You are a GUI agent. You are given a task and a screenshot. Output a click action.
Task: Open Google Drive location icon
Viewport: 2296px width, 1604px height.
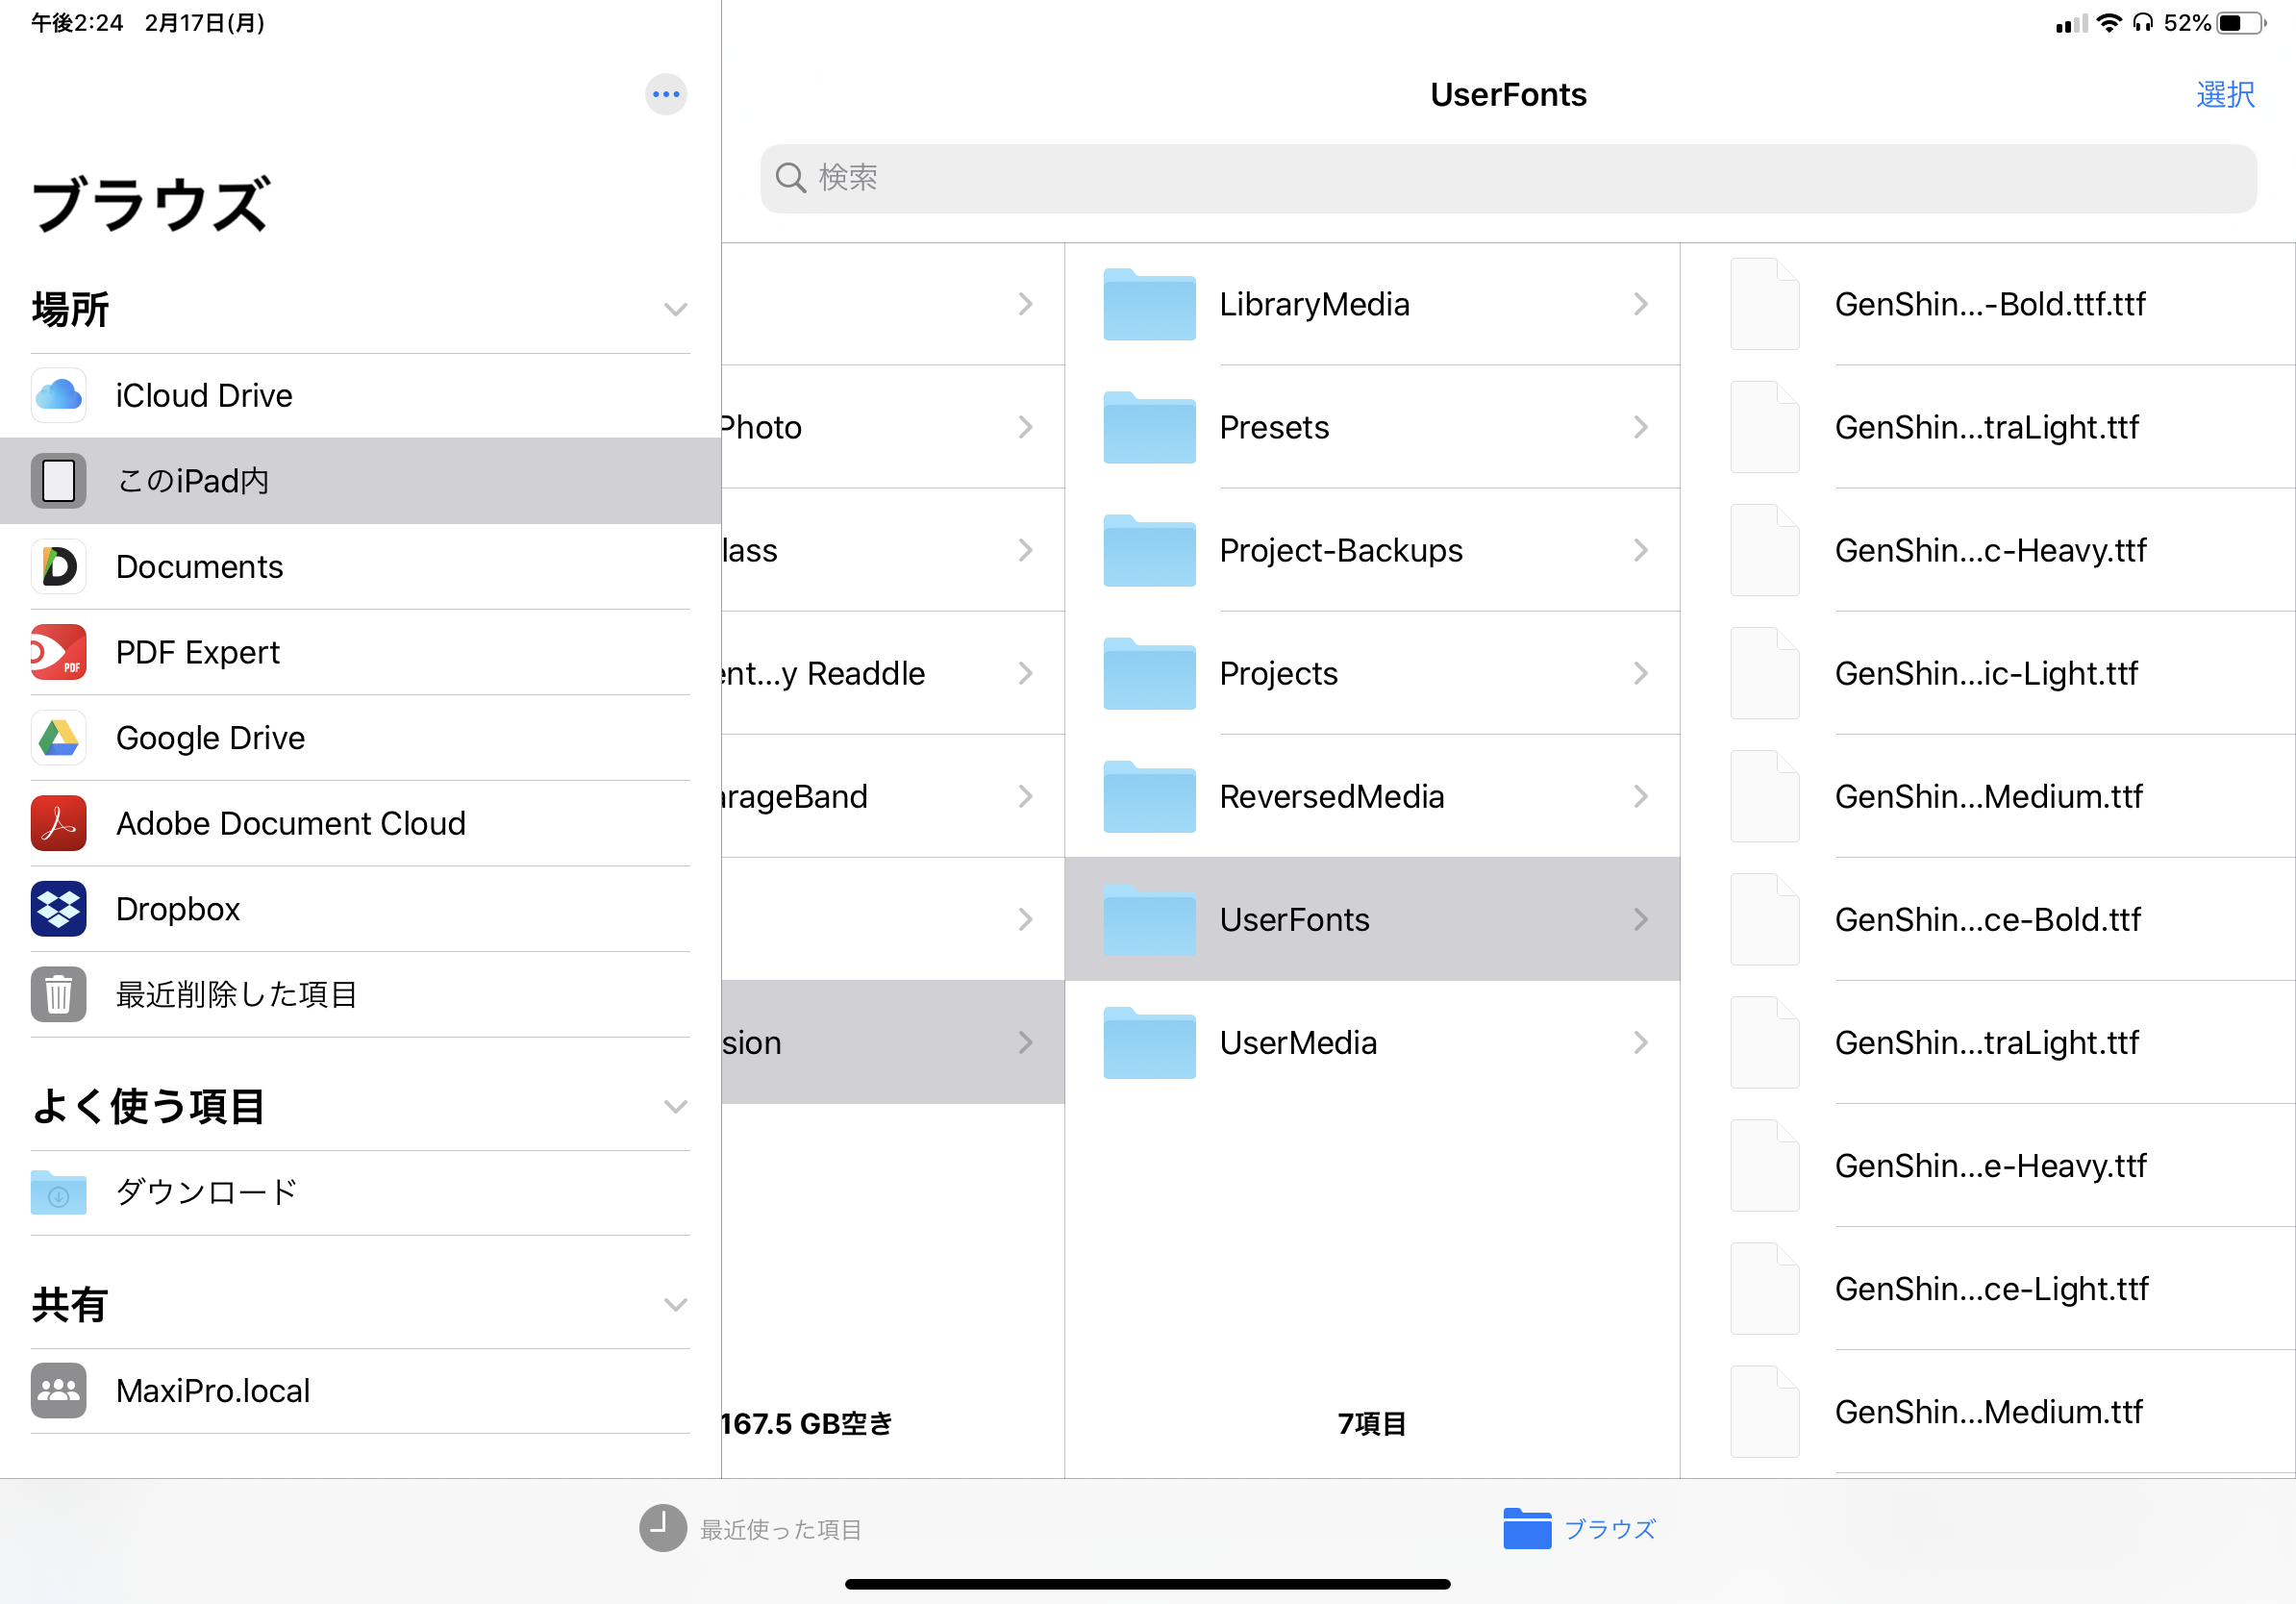coord(58,738)
